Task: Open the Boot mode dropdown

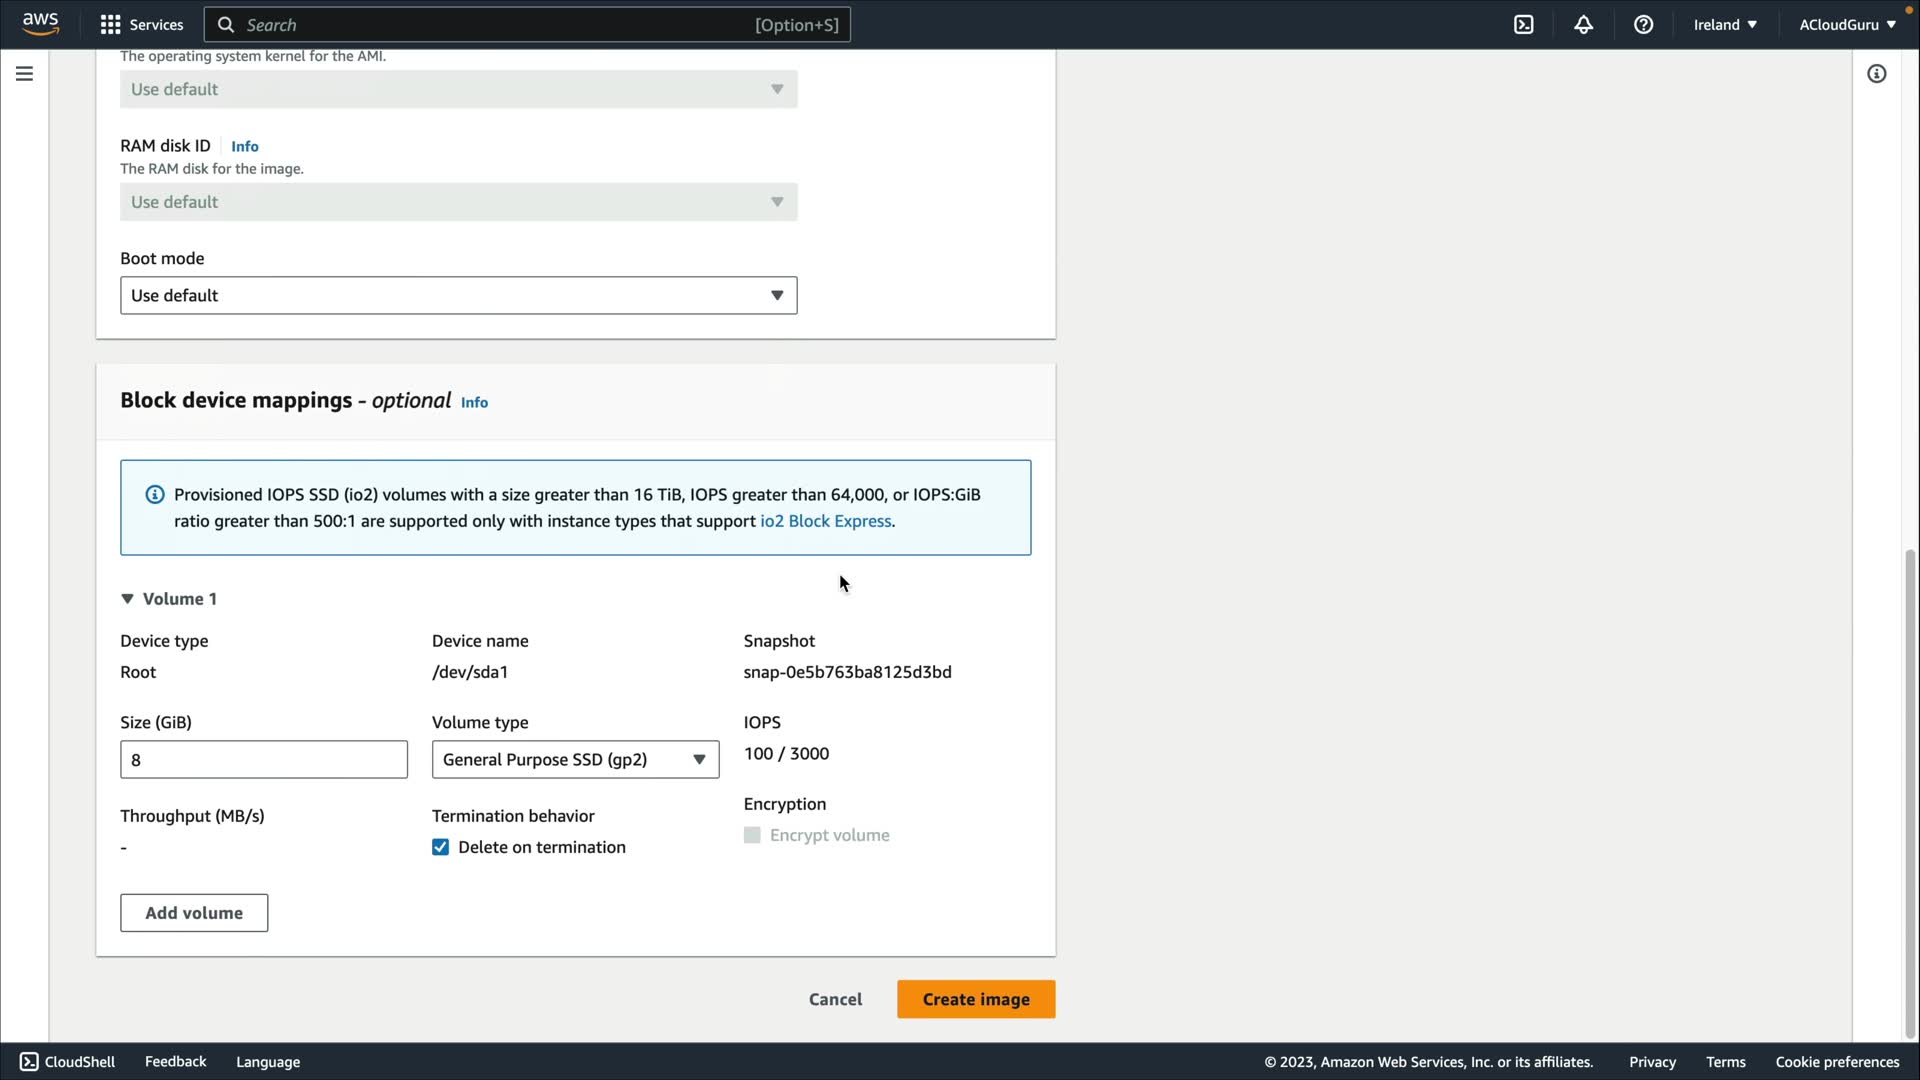Action: click(458, 295)
